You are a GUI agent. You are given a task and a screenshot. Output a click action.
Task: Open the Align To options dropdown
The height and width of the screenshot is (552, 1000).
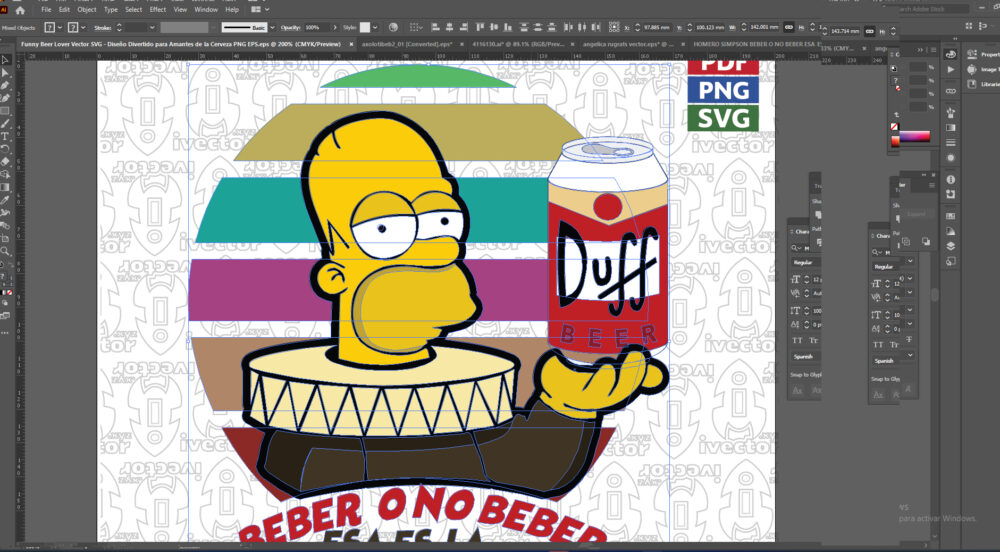tap(416, 27)
